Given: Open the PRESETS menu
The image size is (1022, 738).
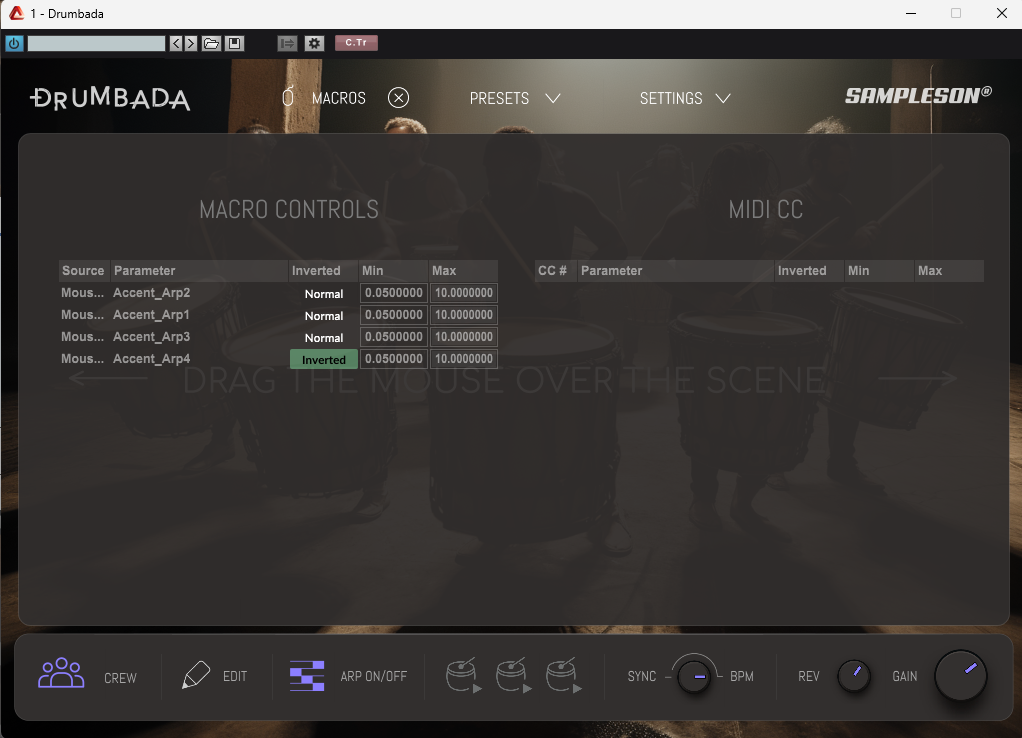Looking at the screenshot, I should [499, 98].
